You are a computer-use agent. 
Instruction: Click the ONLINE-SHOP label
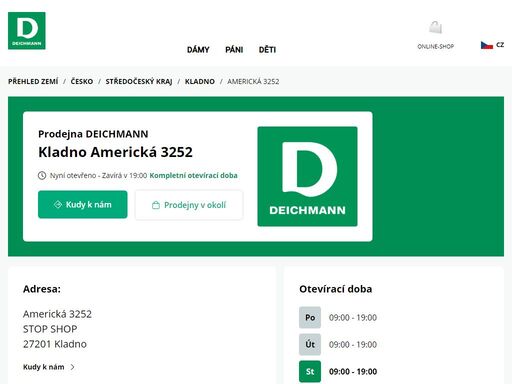point(435,46)
